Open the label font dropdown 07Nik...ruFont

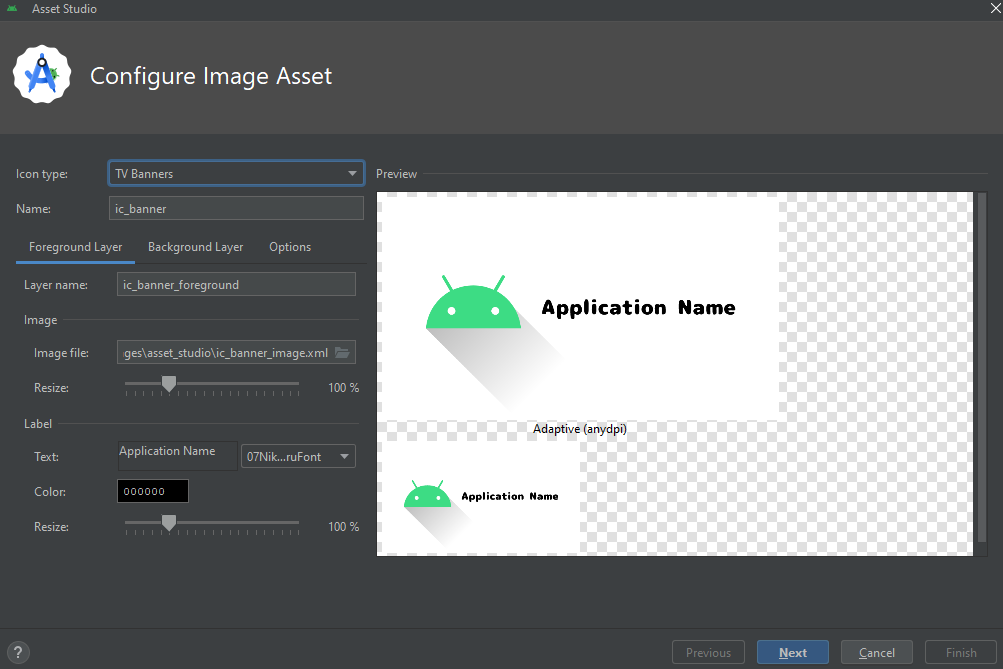(x=298, y=456)
